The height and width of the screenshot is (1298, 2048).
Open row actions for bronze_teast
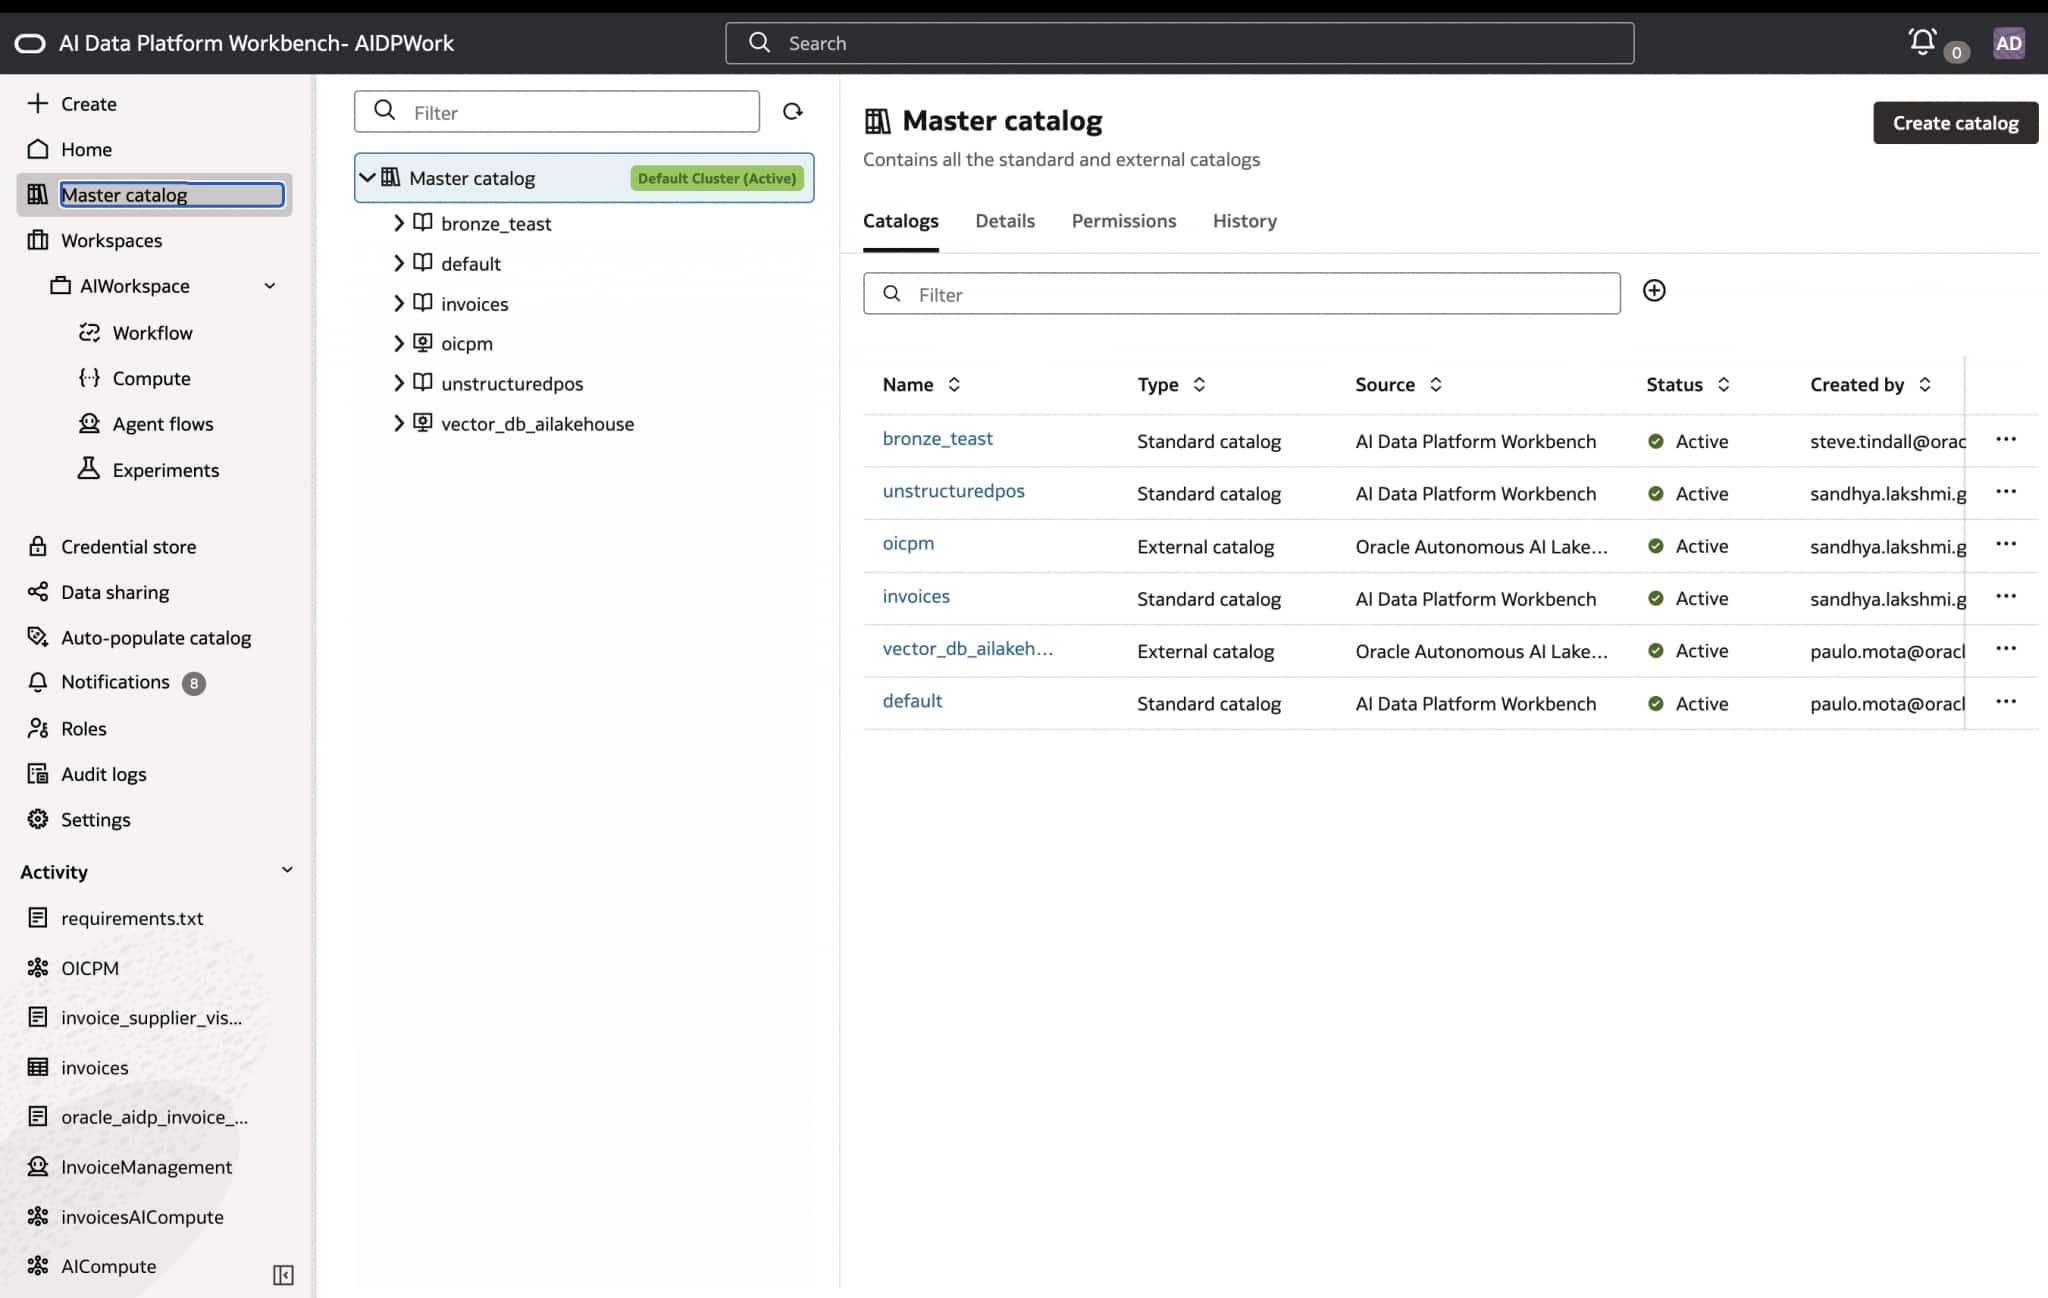click(2005, 439)
